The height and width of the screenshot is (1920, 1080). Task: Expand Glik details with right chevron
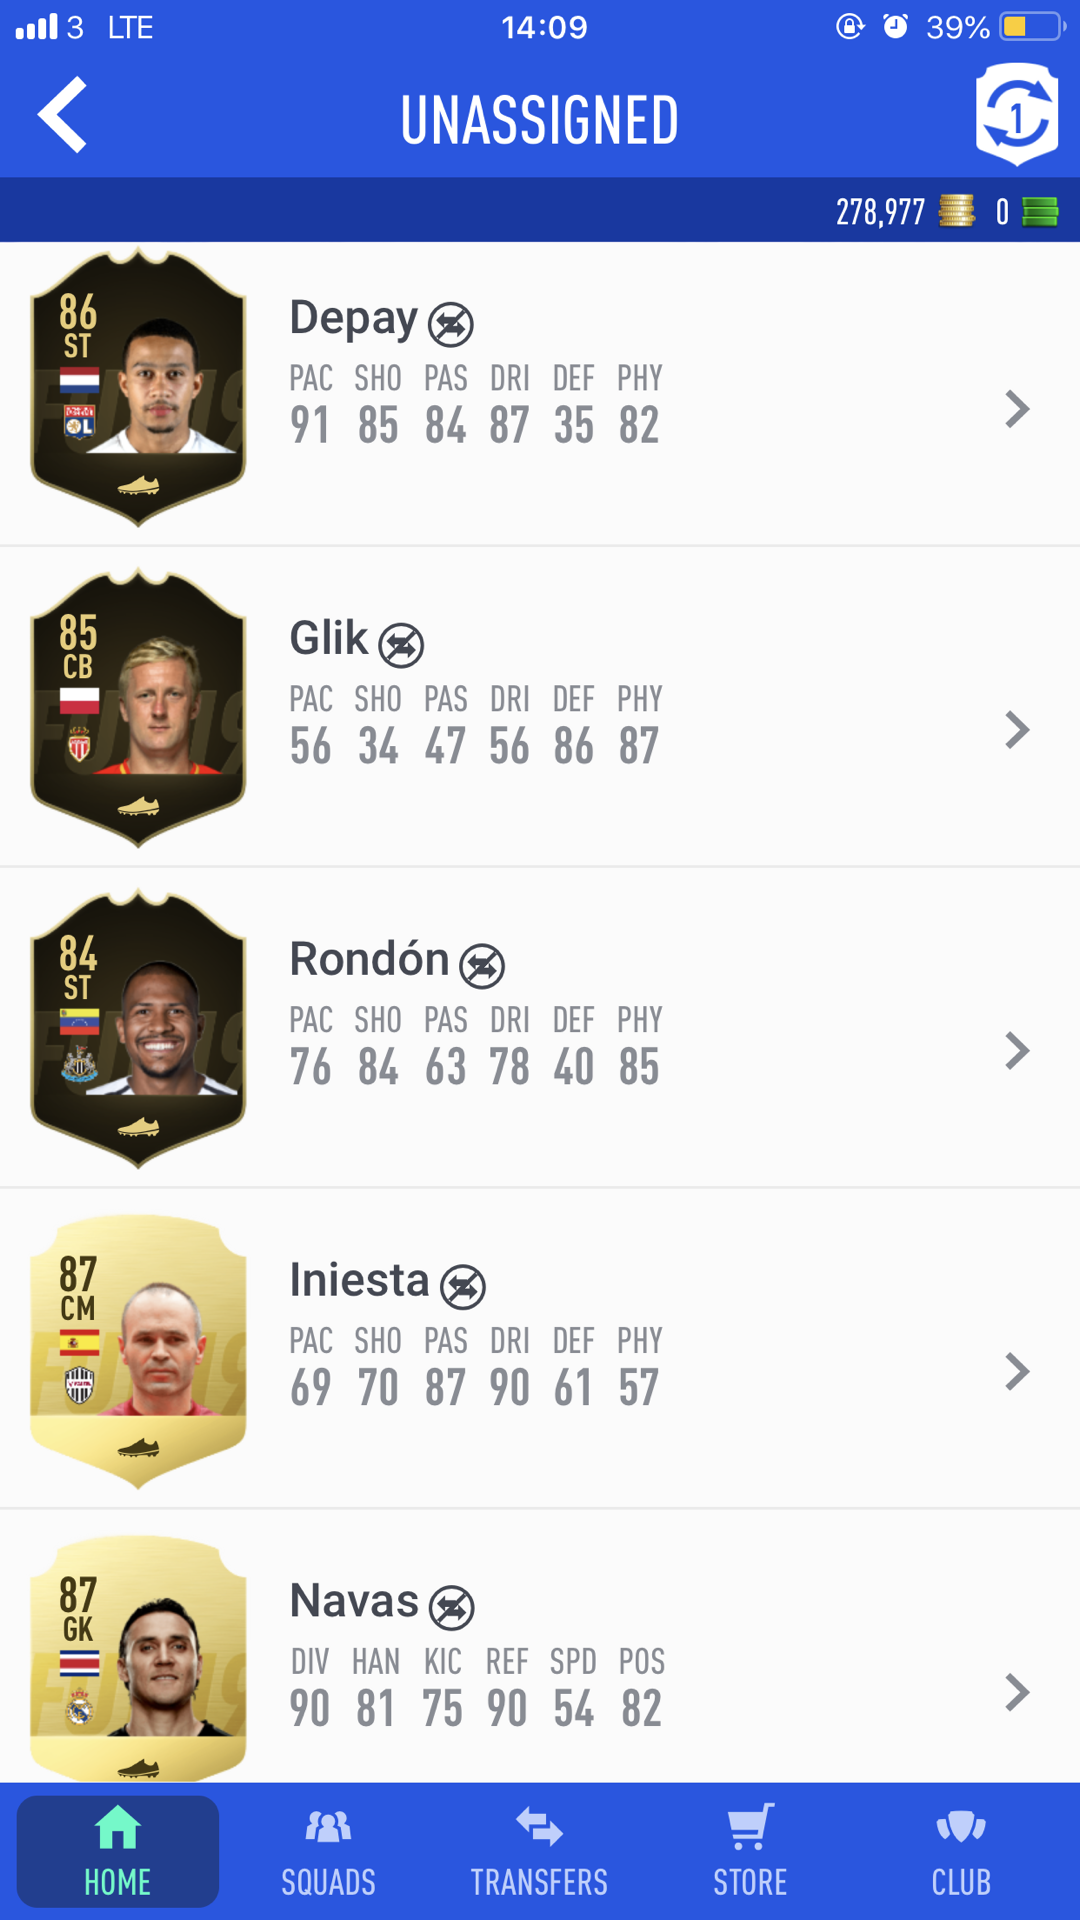click(1017, 730)
